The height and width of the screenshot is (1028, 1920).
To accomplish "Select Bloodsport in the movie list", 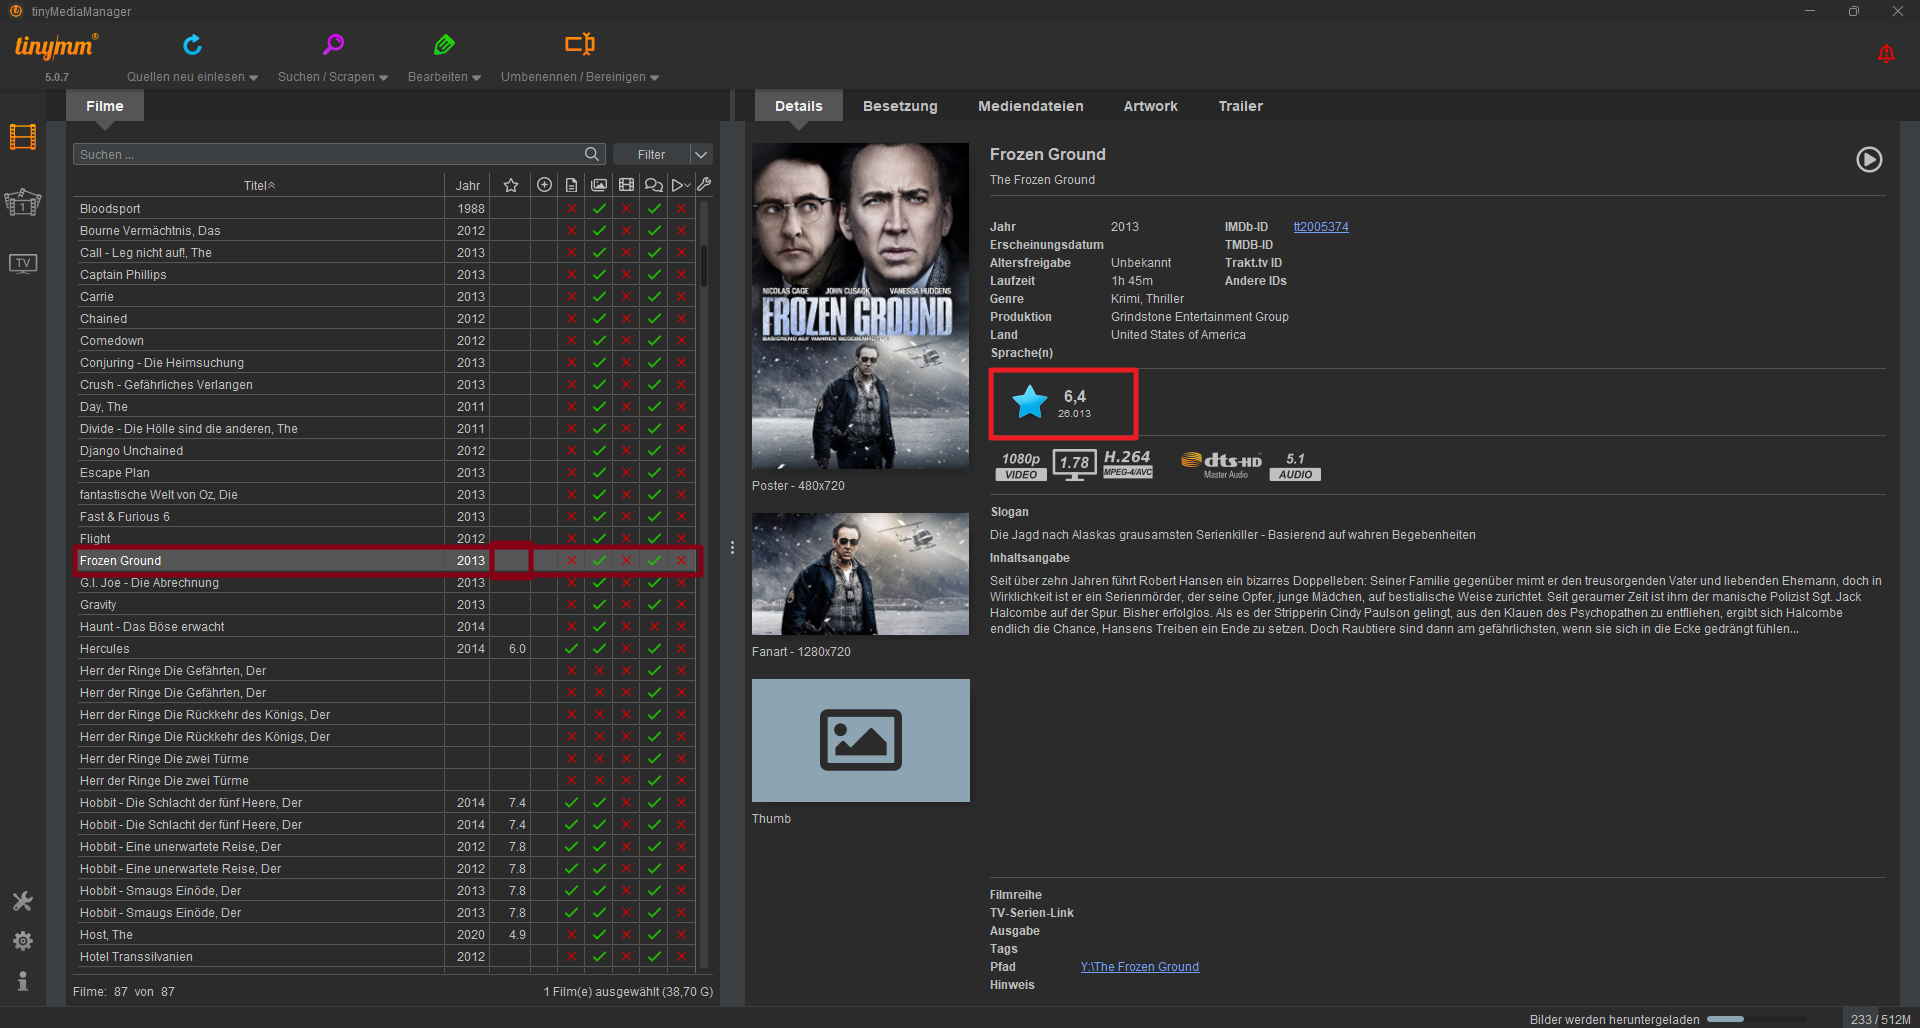I will pos(385,208).
